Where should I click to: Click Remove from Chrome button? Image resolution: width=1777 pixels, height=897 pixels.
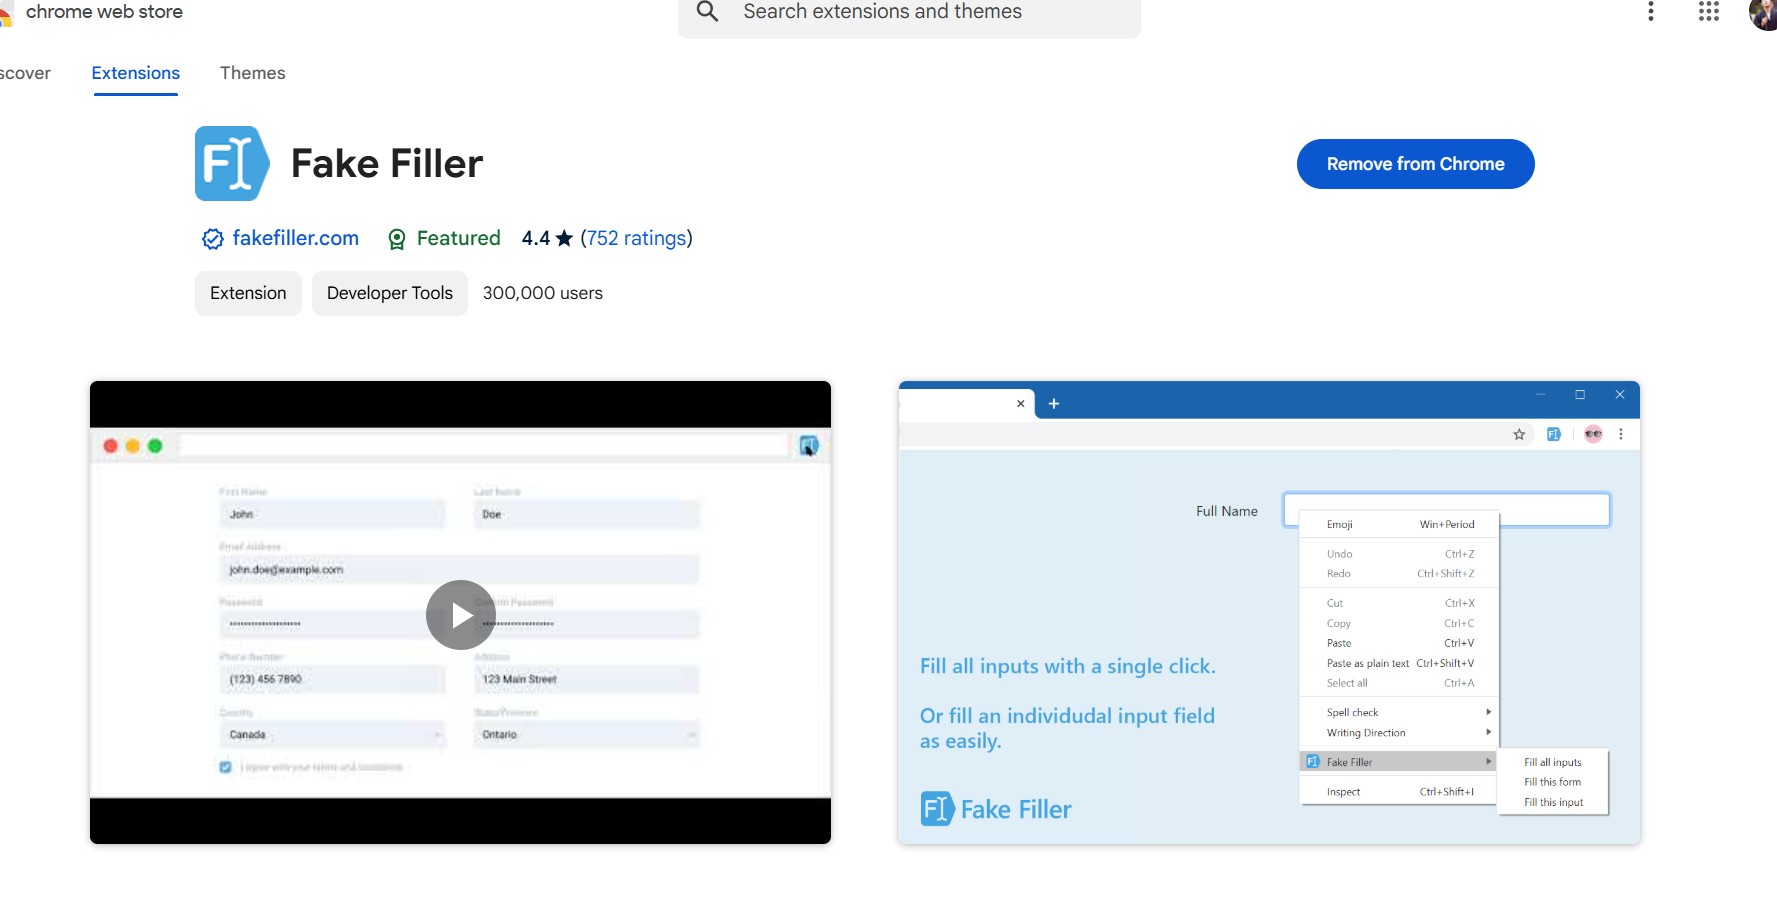click(x=1415, y=164)
